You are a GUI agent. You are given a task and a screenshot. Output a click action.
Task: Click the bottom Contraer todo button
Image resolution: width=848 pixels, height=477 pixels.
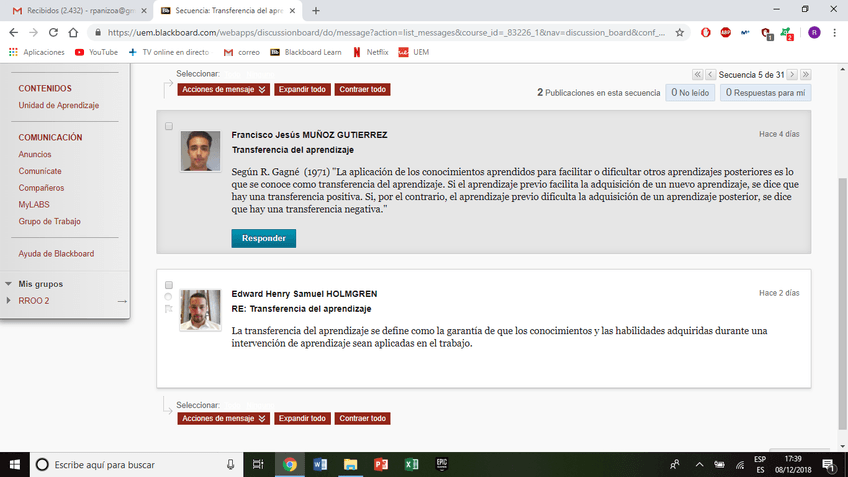click(362, 418)
